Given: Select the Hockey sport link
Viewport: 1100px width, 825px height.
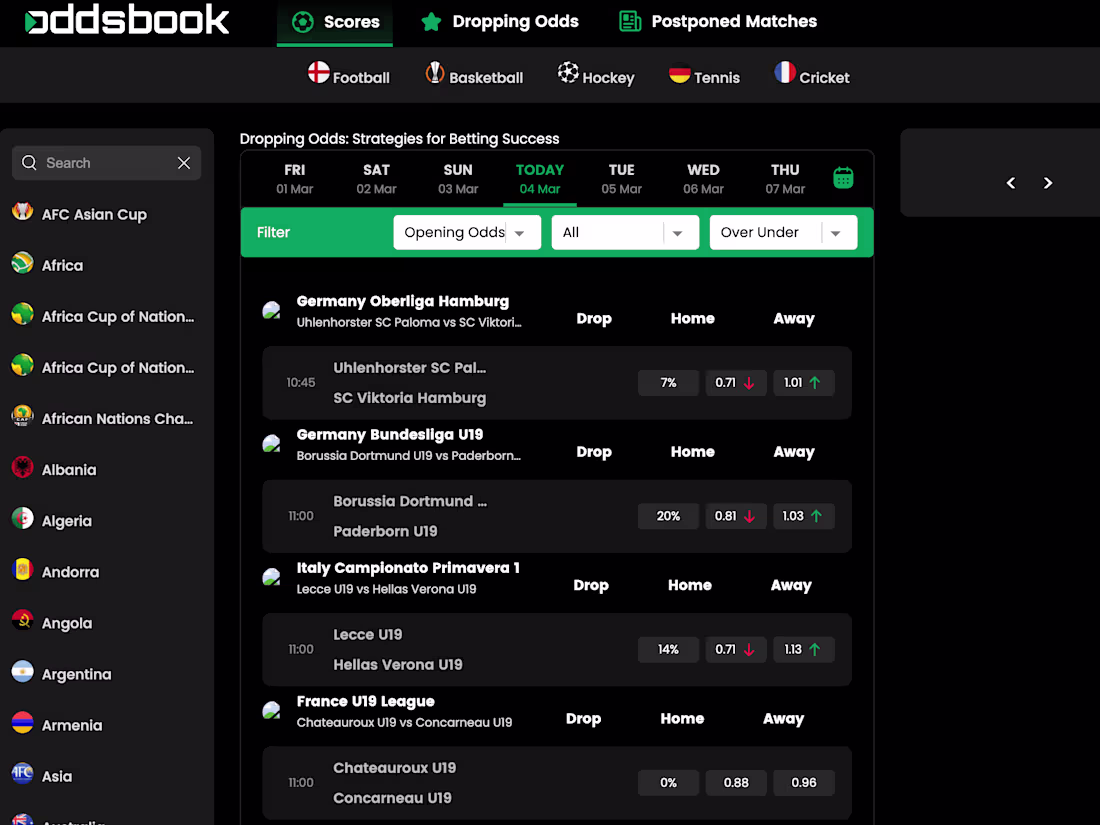Looking at the screenshot, I should pyautogui.click(x=596, y=74).
